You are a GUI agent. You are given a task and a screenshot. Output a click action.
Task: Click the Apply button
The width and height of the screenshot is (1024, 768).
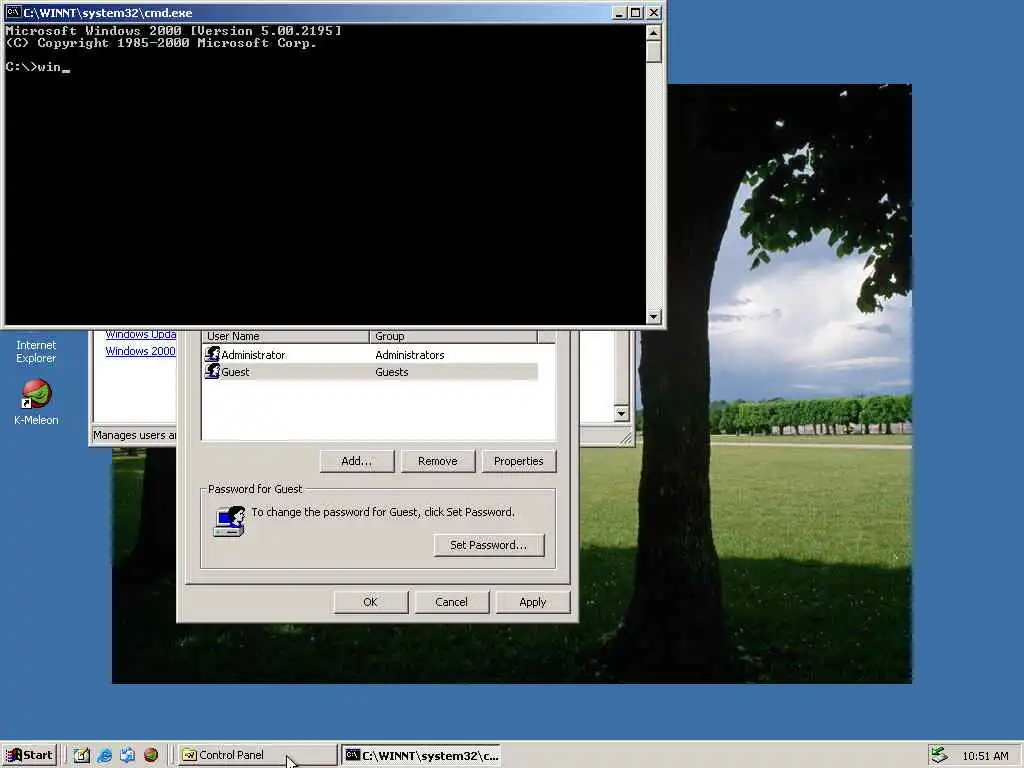pos(532,602)
